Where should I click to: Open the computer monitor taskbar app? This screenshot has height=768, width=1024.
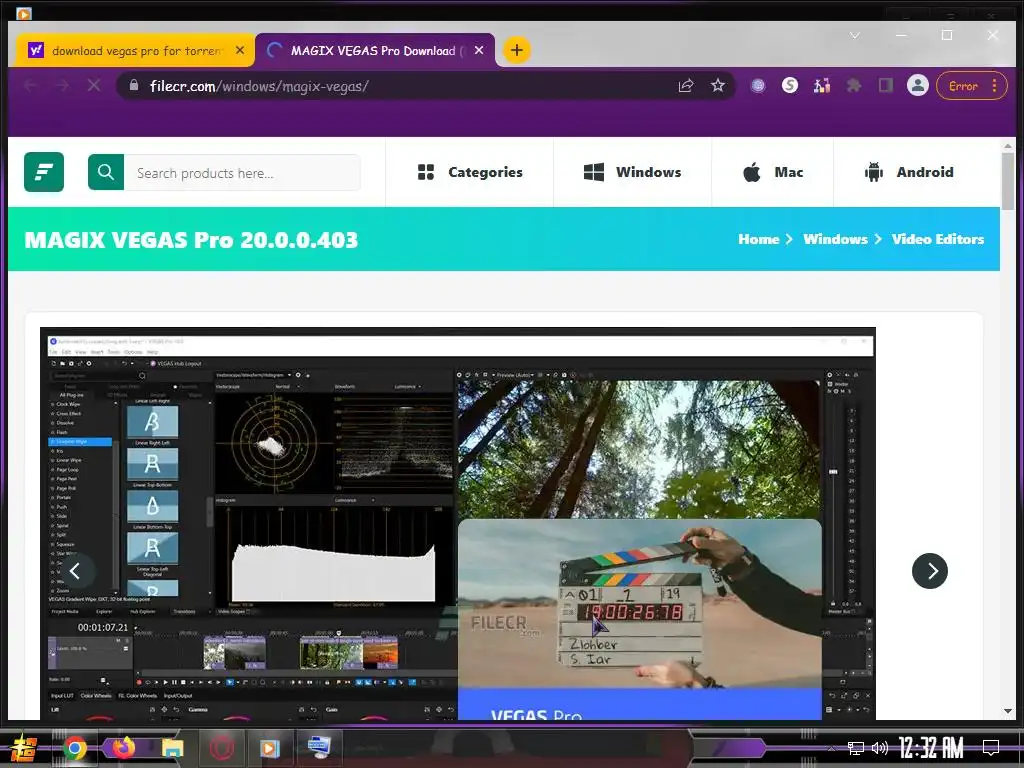click(319, 748)
